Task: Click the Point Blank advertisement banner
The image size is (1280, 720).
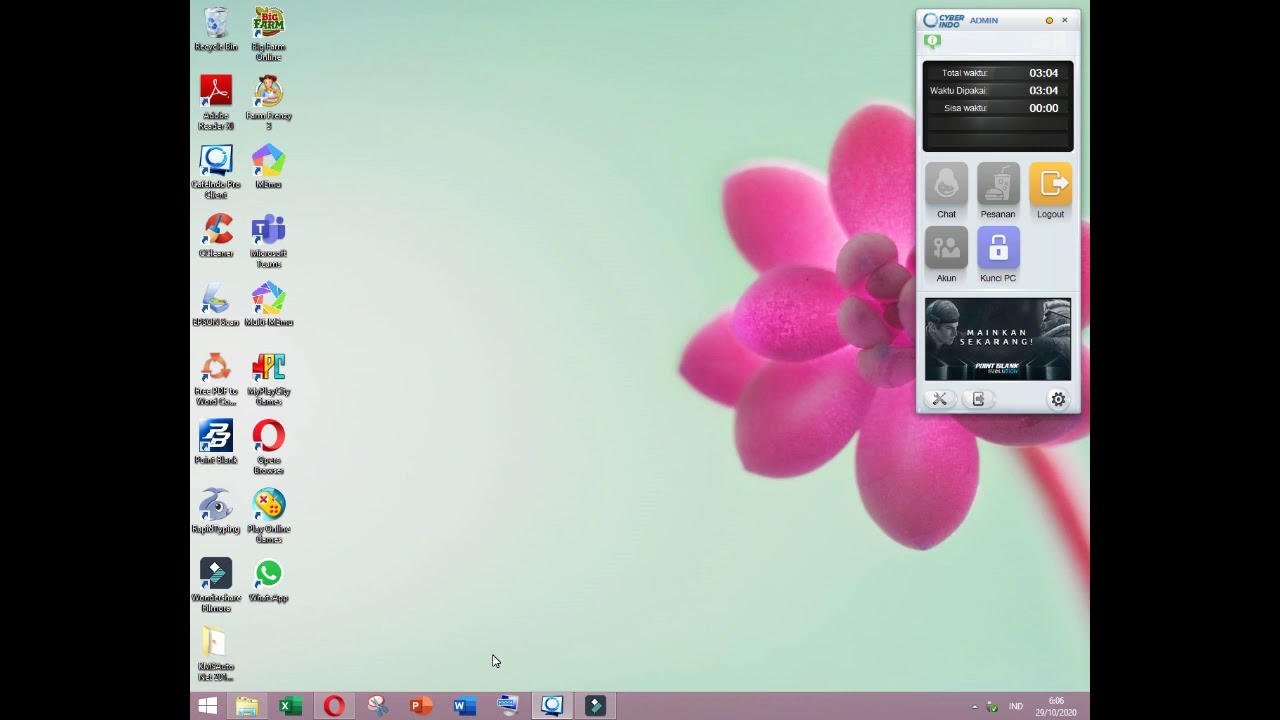Action: (x=998, y=339)
